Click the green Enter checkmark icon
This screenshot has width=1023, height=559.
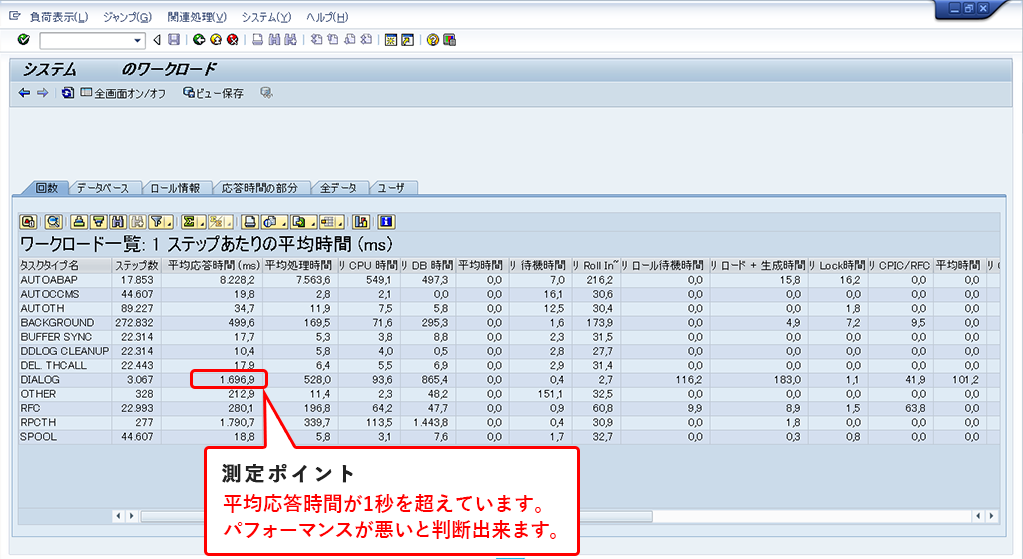23,40
